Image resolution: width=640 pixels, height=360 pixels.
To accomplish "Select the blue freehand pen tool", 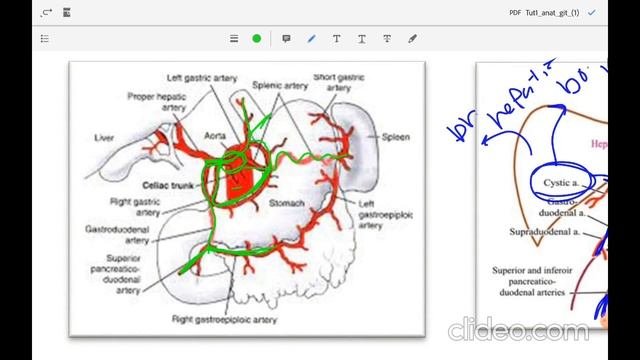I will point(312,39).
